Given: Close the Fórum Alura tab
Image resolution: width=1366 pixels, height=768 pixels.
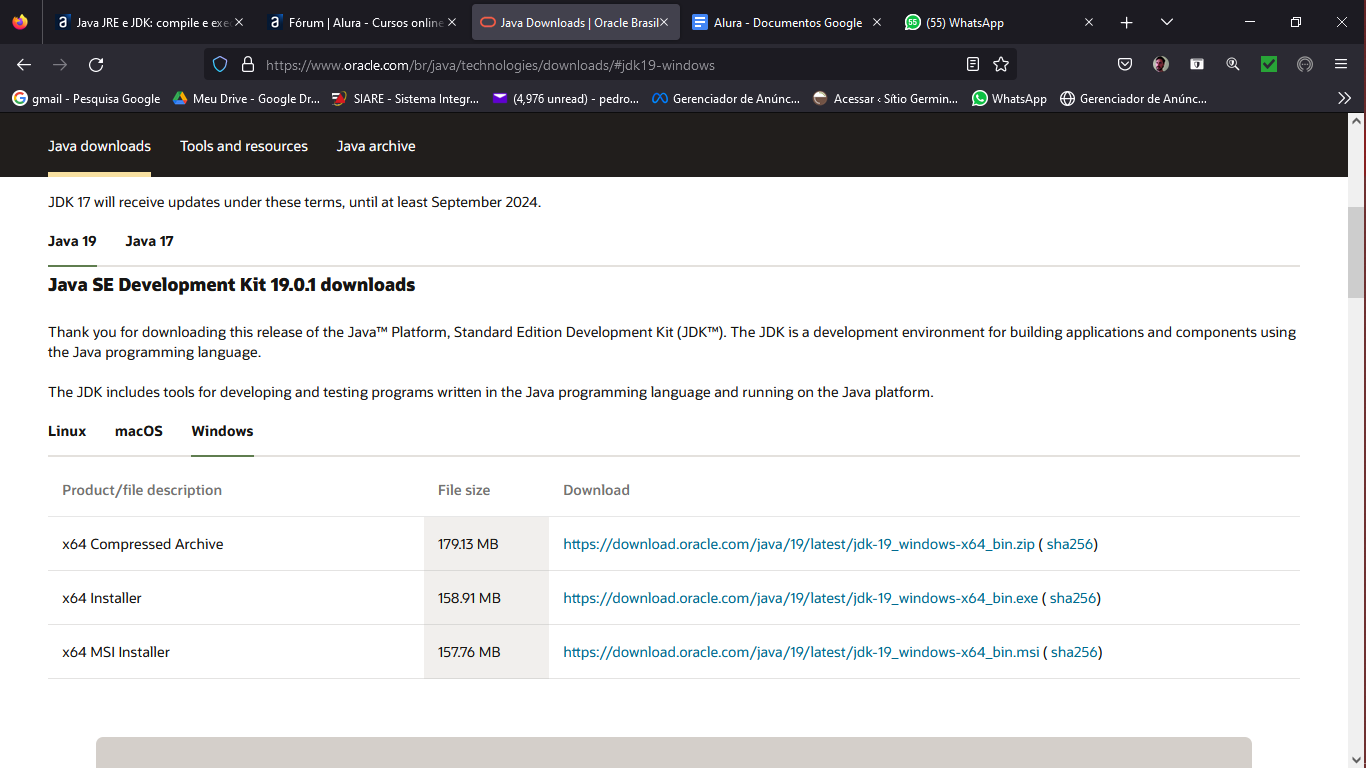Looking at the screenshot, I should pyautogui.click(x=452, y=22).
